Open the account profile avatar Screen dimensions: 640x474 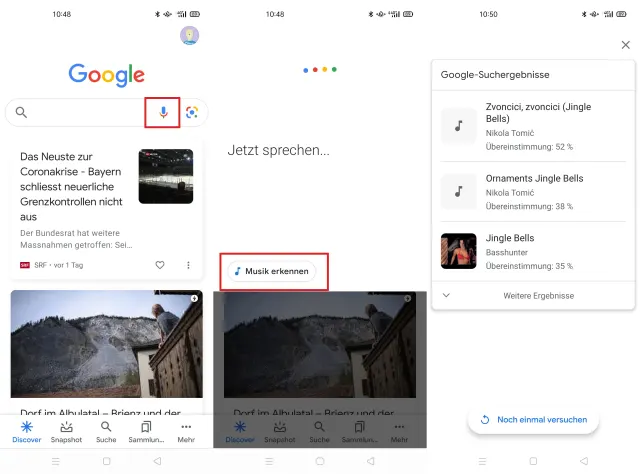click(189, 36)
